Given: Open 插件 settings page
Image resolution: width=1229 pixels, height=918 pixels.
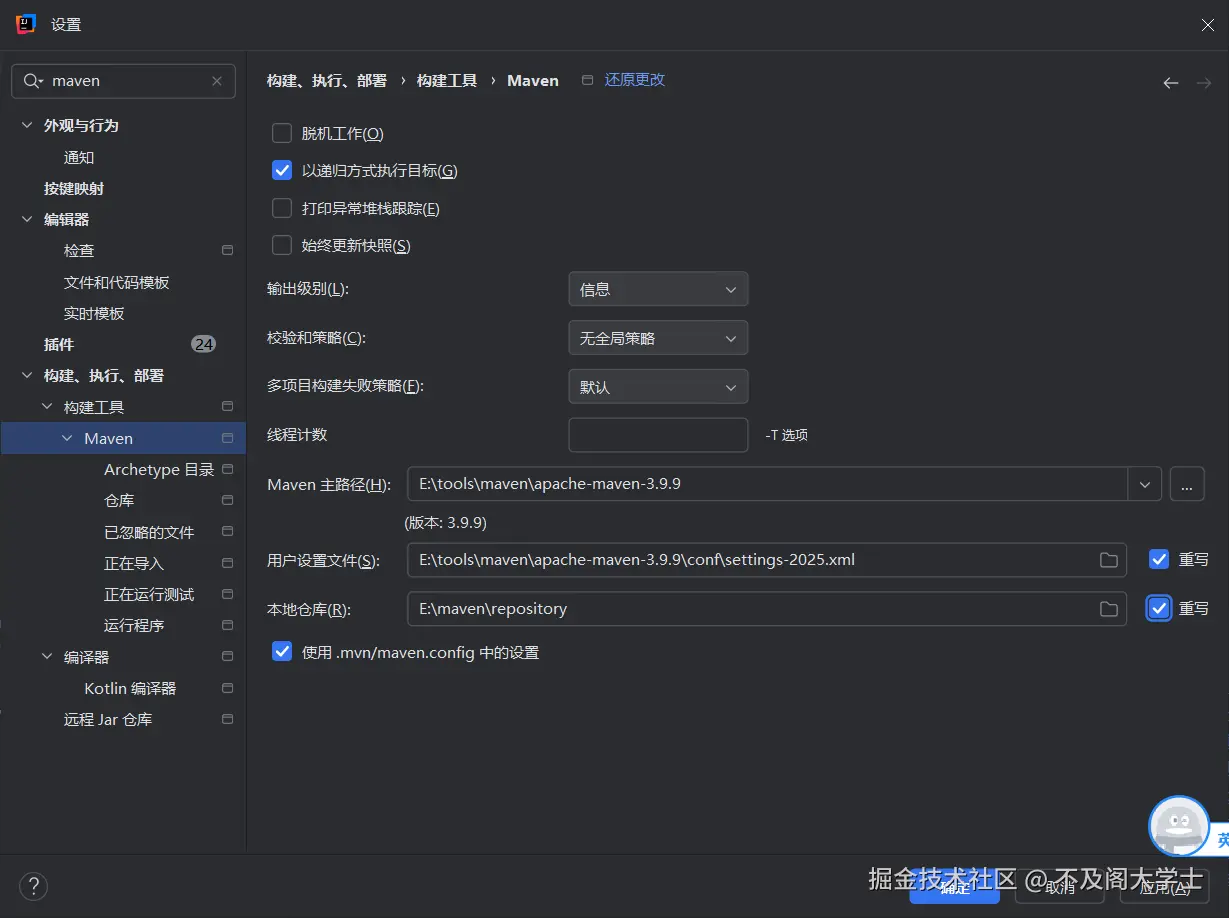Looking at the screenshot, I should [59, 344].
